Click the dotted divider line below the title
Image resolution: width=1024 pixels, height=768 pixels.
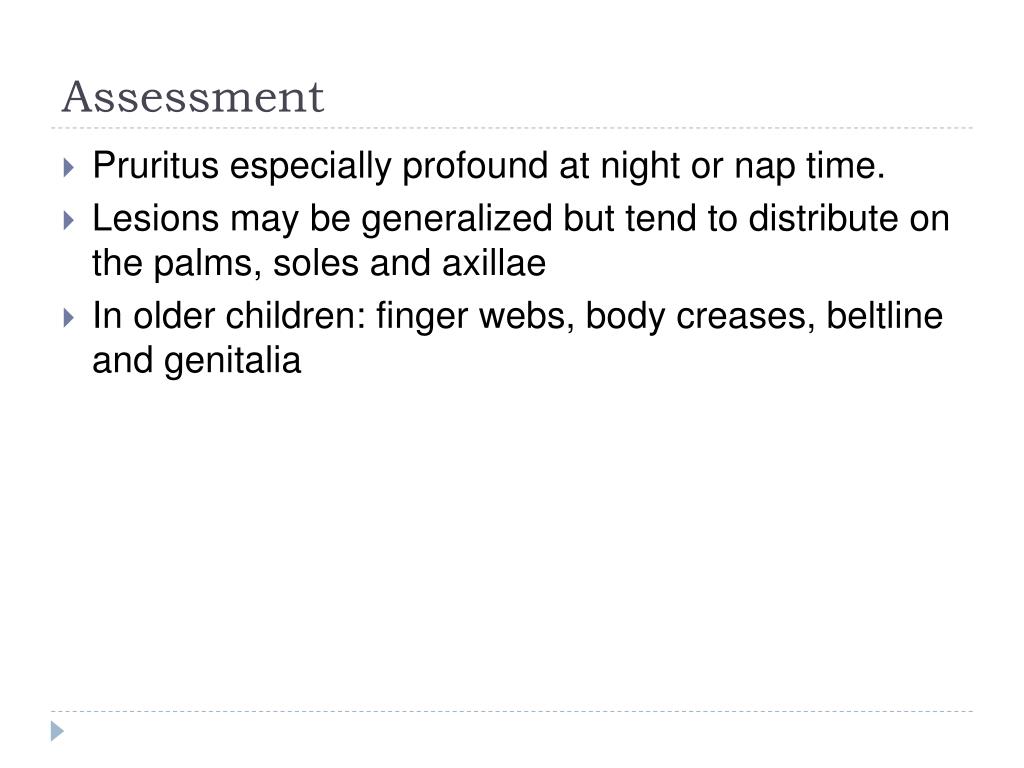coord(512,128)
